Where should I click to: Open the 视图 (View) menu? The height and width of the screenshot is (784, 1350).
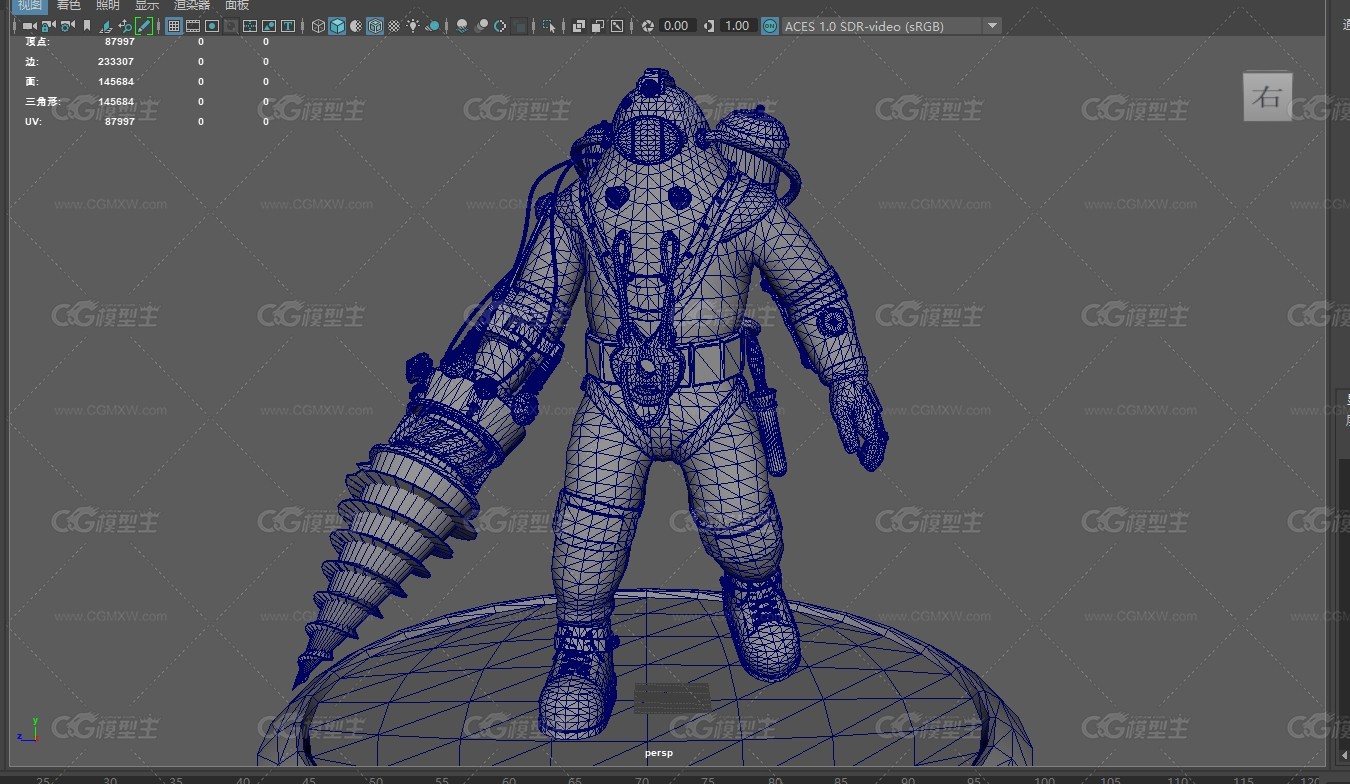click(x=29, y=5)
